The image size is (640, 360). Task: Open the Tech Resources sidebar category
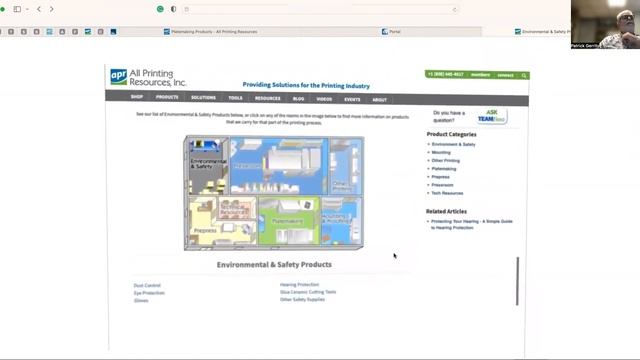(447, 193)
